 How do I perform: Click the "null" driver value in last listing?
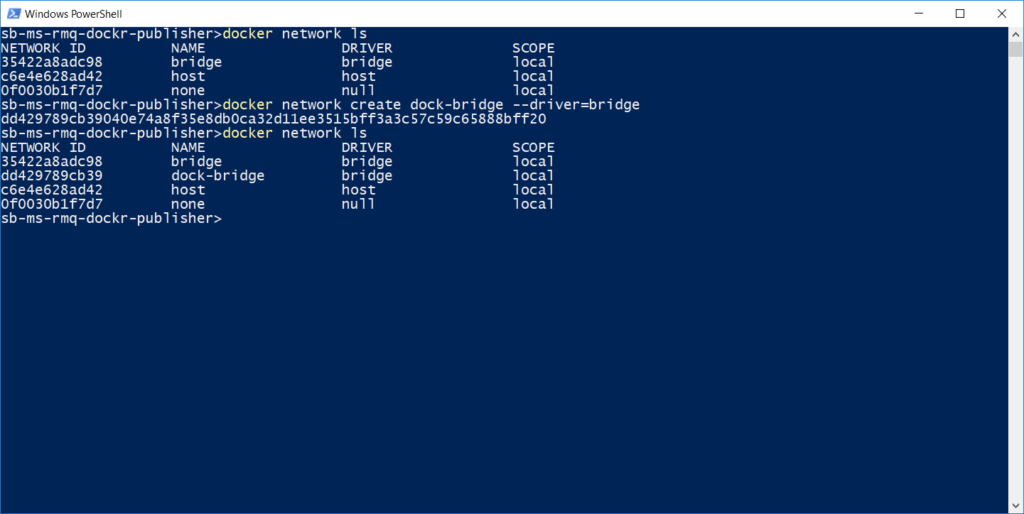coord(358,204)
